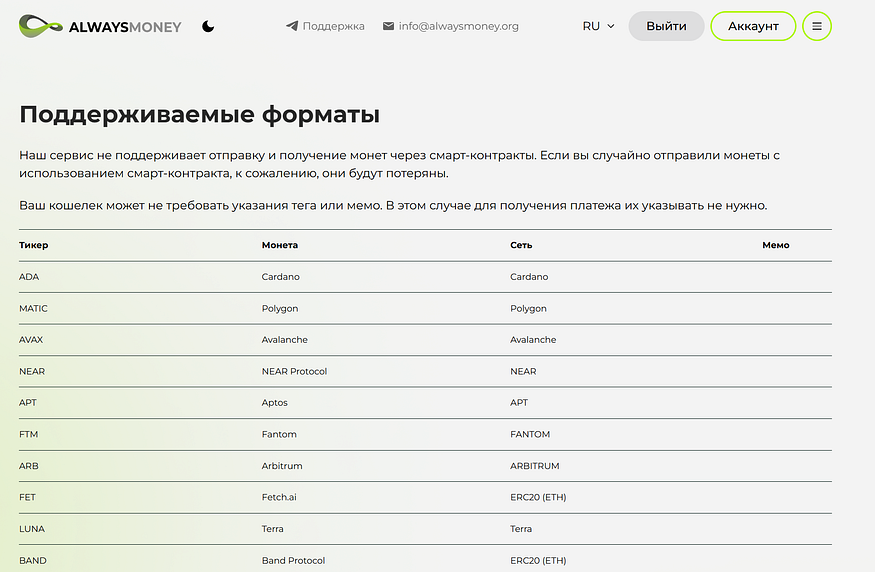
Task: Click the Выйти logout button
Action: click(666, 26)
